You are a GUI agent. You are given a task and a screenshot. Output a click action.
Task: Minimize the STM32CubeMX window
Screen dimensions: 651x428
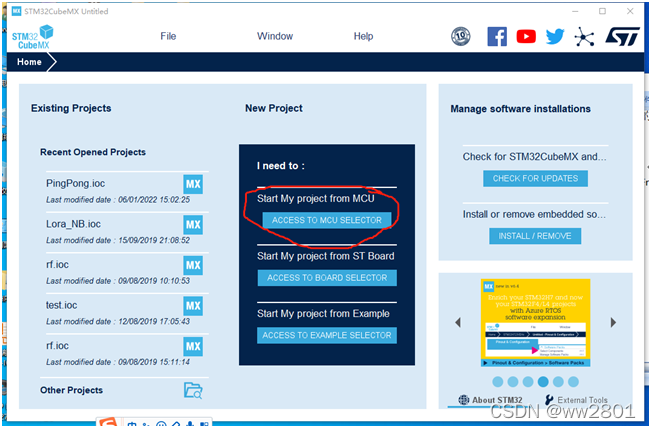click(x=575, y=11)
